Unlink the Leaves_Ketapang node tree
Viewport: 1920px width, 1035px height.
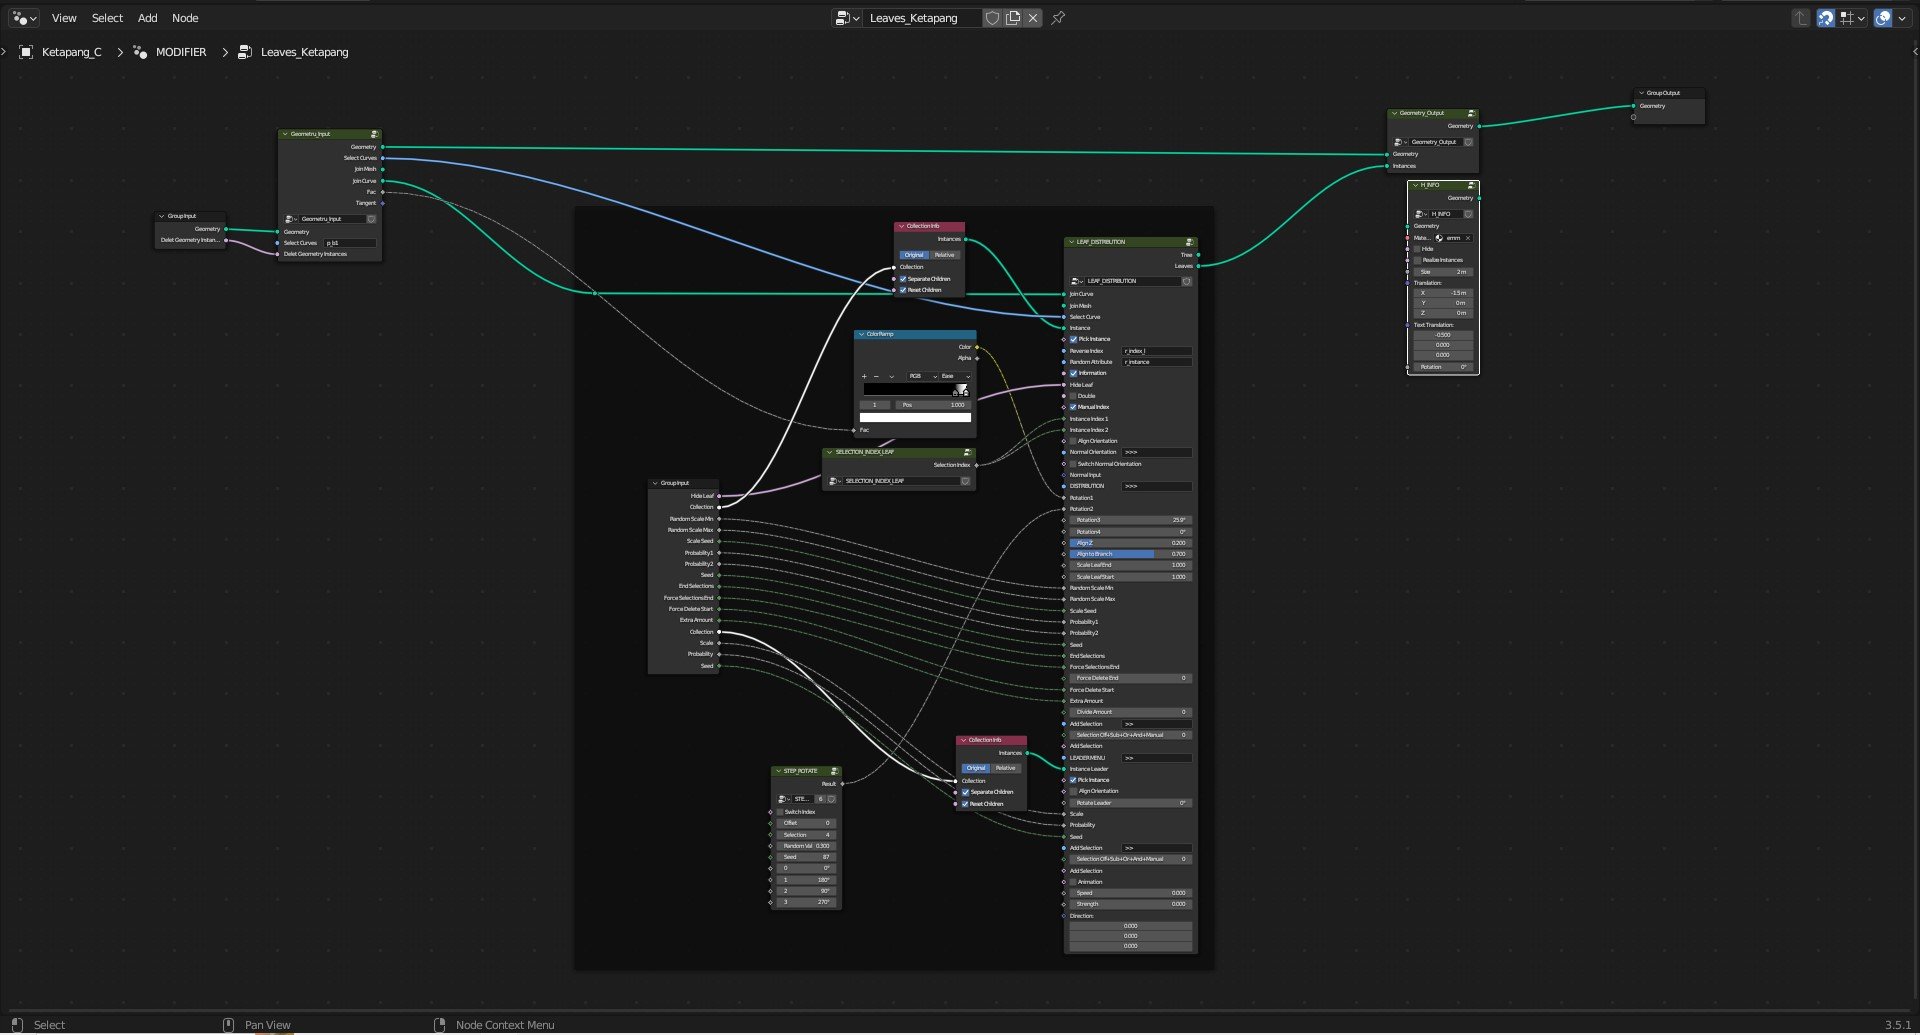tap(1033, 18)
